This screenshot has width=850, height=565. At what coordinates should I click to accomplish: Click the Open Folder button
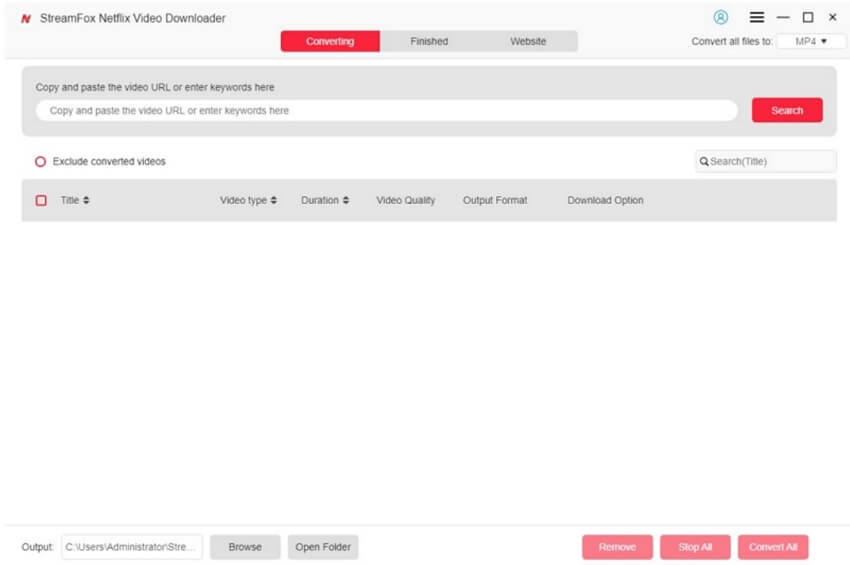(323, 547)
